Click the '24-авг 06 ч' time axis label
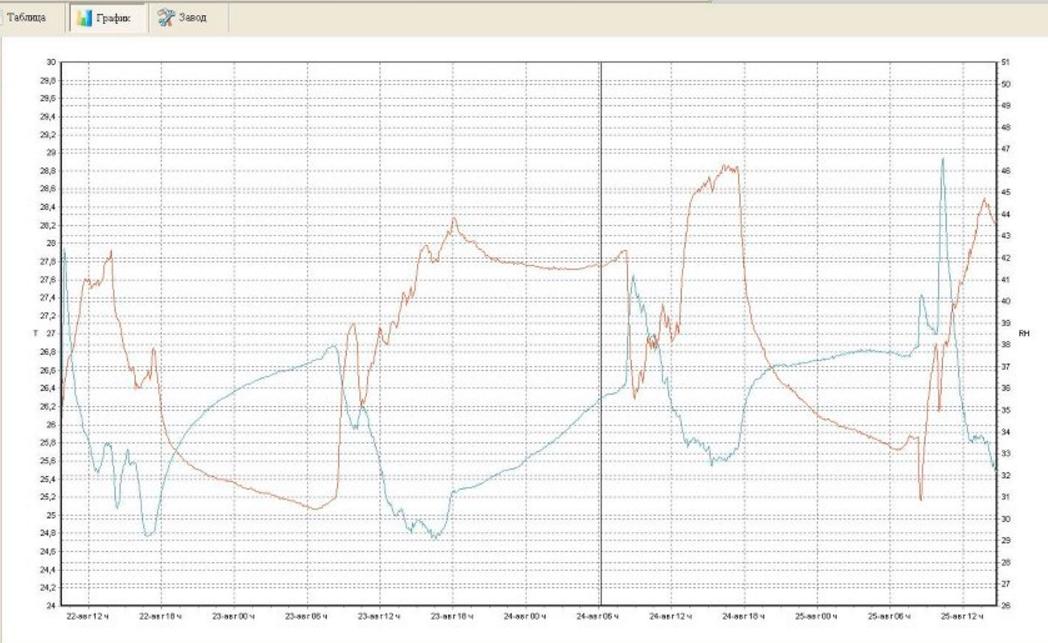This screenshot has height=643, width=1048. pyautogui.click(x=599, y=617)
